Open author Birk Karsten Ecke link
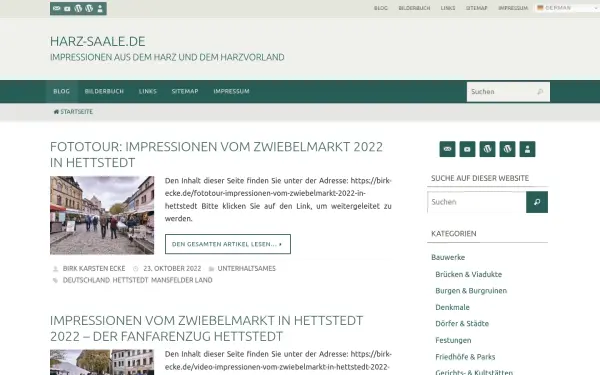Image resolution: width=600 pixels, height=375 pixels. point(94,269)
